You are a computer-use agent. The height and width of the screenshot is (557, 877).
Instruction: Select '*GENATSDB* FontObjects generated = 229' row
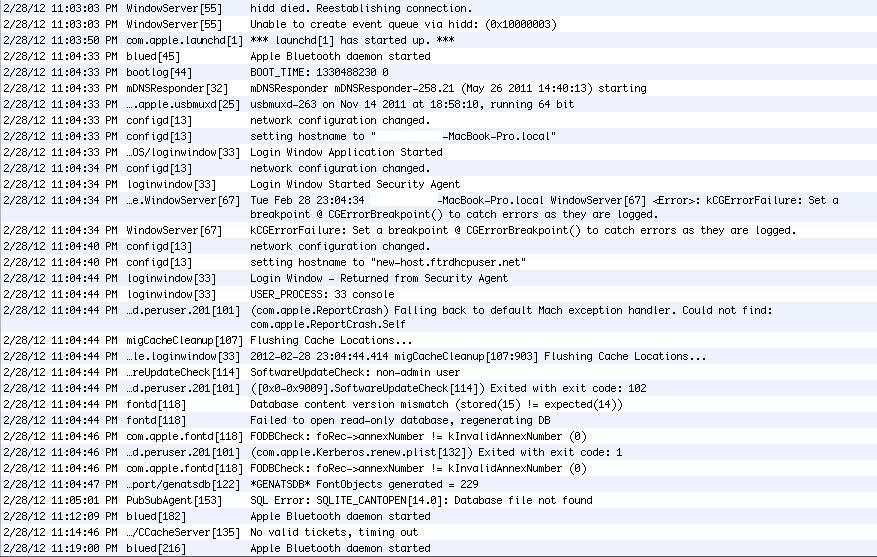[x=438, y=484]
